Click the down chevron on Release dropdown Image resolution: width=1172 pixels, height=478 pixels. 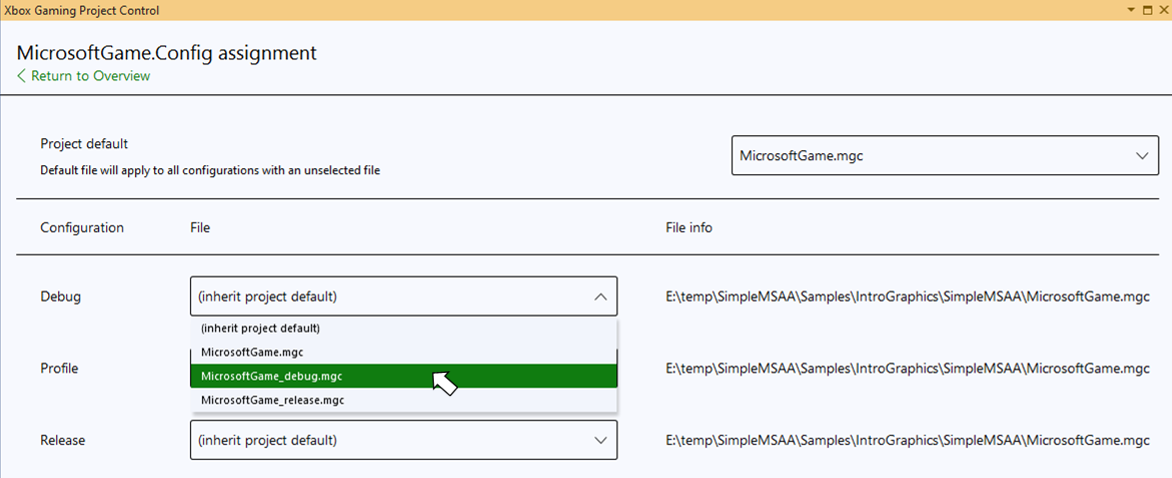tap(600, 440)
